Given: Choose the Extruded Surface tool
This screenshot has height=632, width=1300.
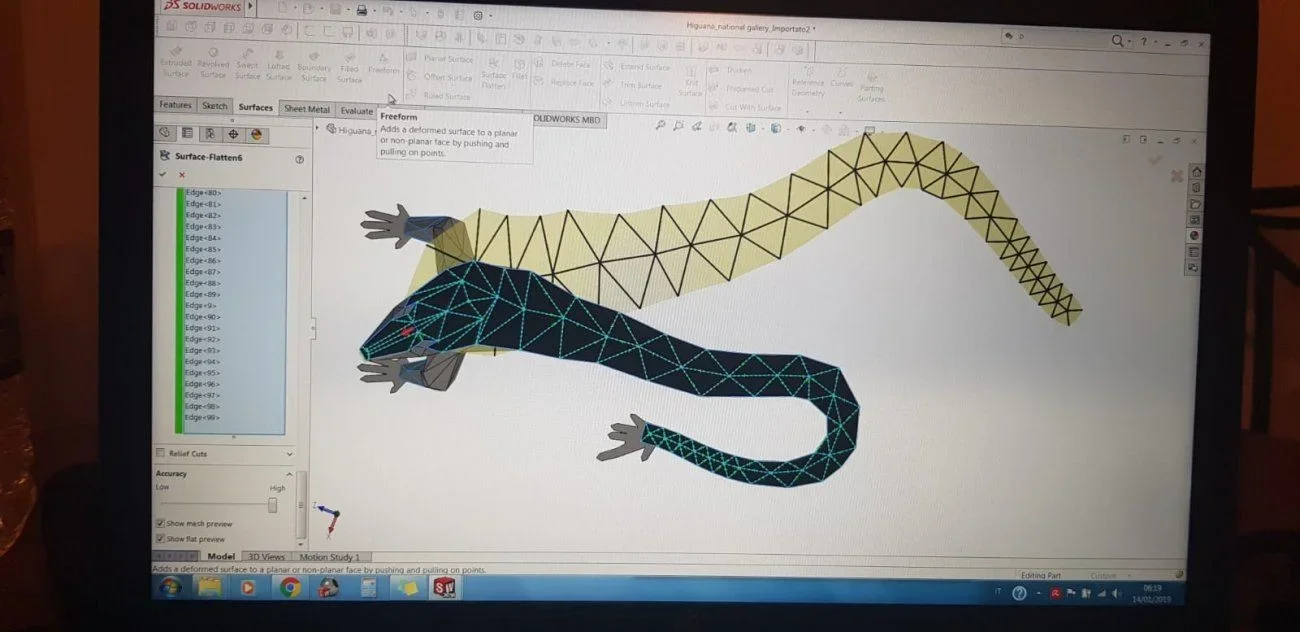Looking at the screenshot, I should 176,62.
